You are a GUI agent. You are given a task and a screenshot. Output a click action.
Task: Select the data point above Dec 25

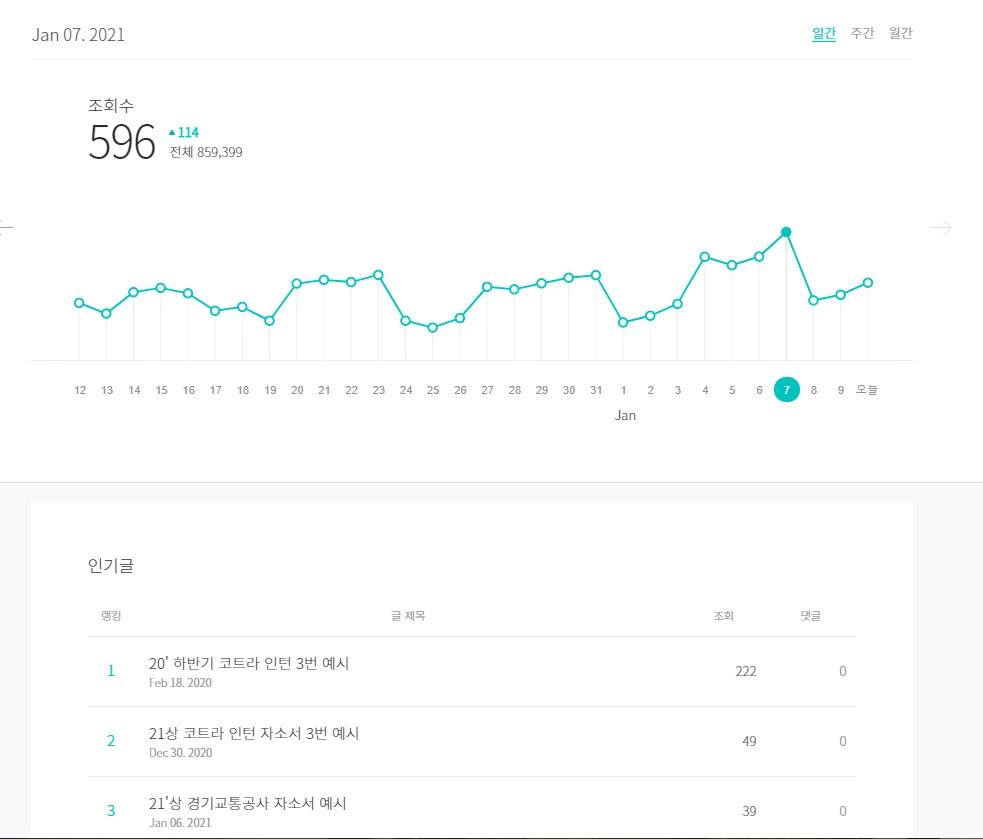pyautogui.click(x=432, y=326)
